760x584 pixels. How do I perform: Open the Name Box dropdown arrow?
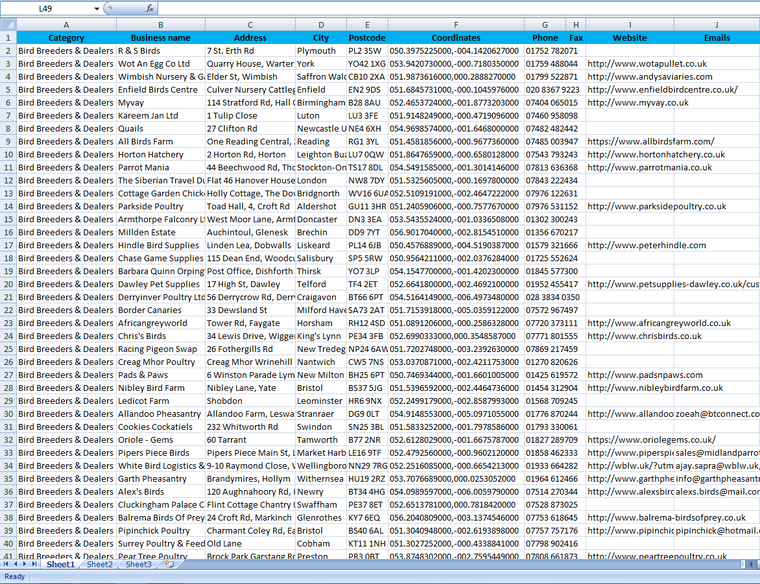(96, 8)
